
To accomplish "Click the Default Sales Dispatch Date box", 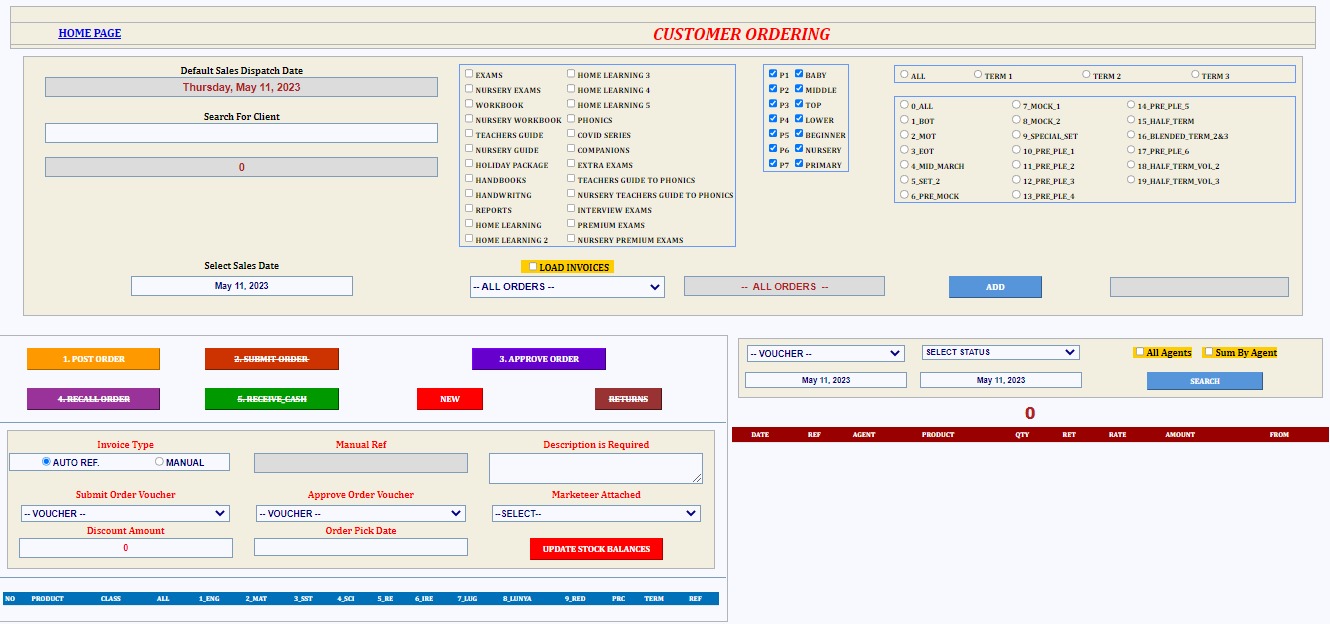I will (x=241, y=87).
